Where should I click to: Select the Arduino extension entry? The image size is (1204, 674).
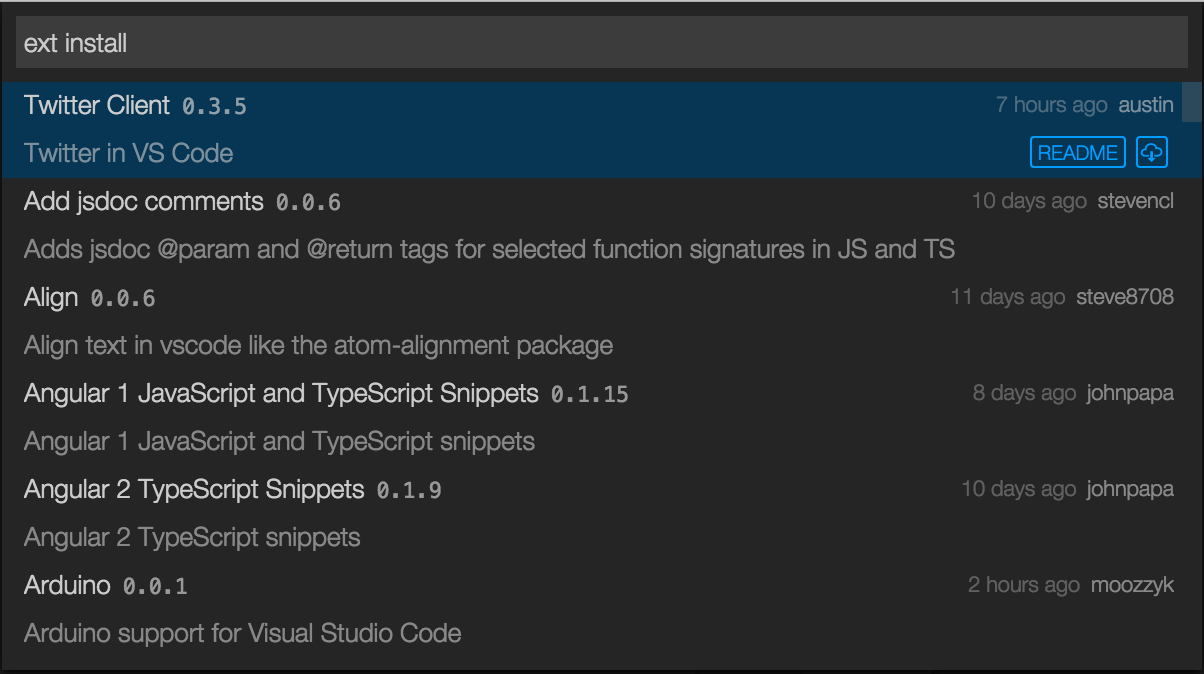tap(592, 609)
